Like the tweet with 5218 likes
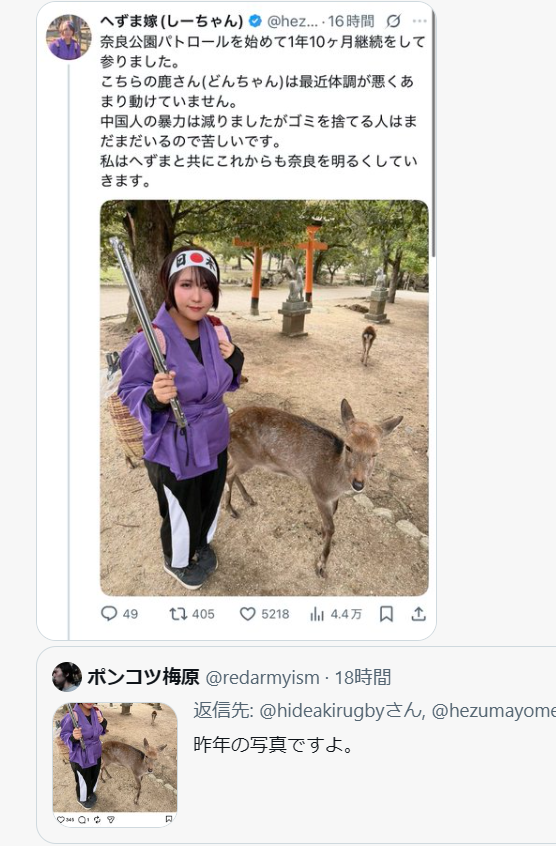The width and height of the screenshot is (556, 846). point(248,614)
